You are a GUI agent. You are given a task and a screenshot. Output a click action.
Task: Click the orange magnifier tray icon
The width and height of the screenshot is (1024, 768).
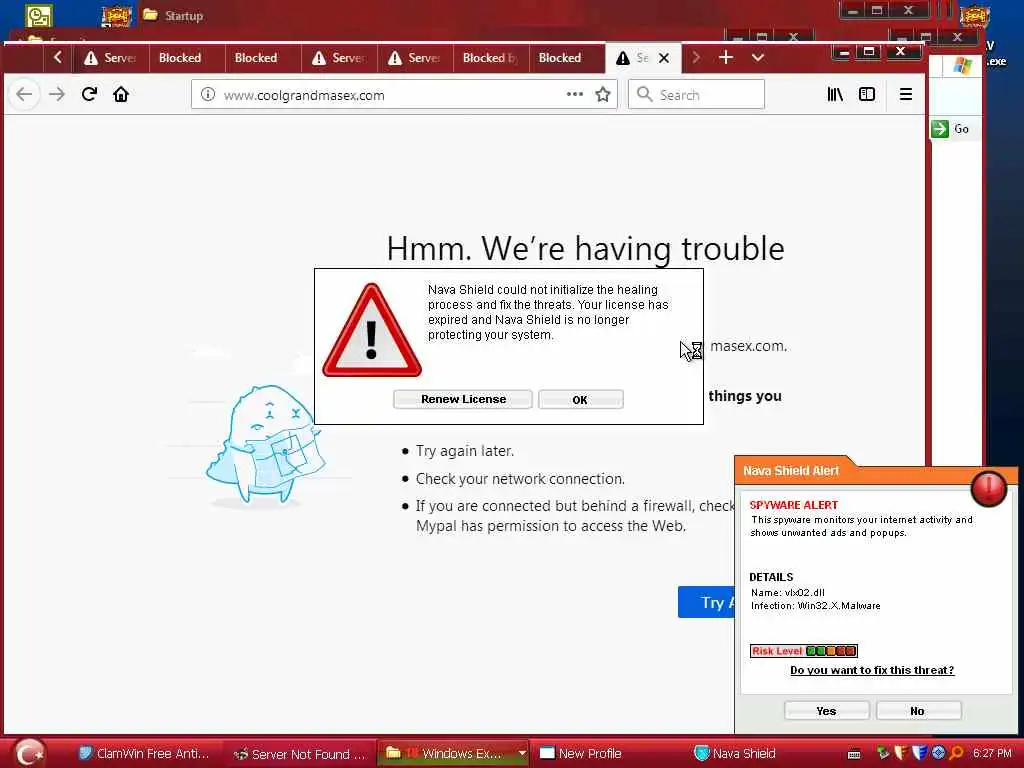pyautogui.click(x=956, y=753)
